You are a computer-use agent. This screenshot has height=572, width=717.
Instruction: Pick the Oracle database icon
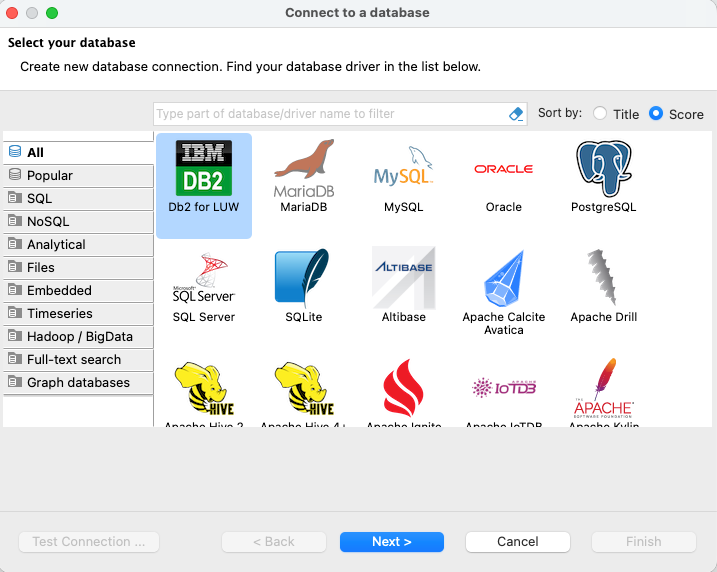pyautogui.click(x=503, y=169)
